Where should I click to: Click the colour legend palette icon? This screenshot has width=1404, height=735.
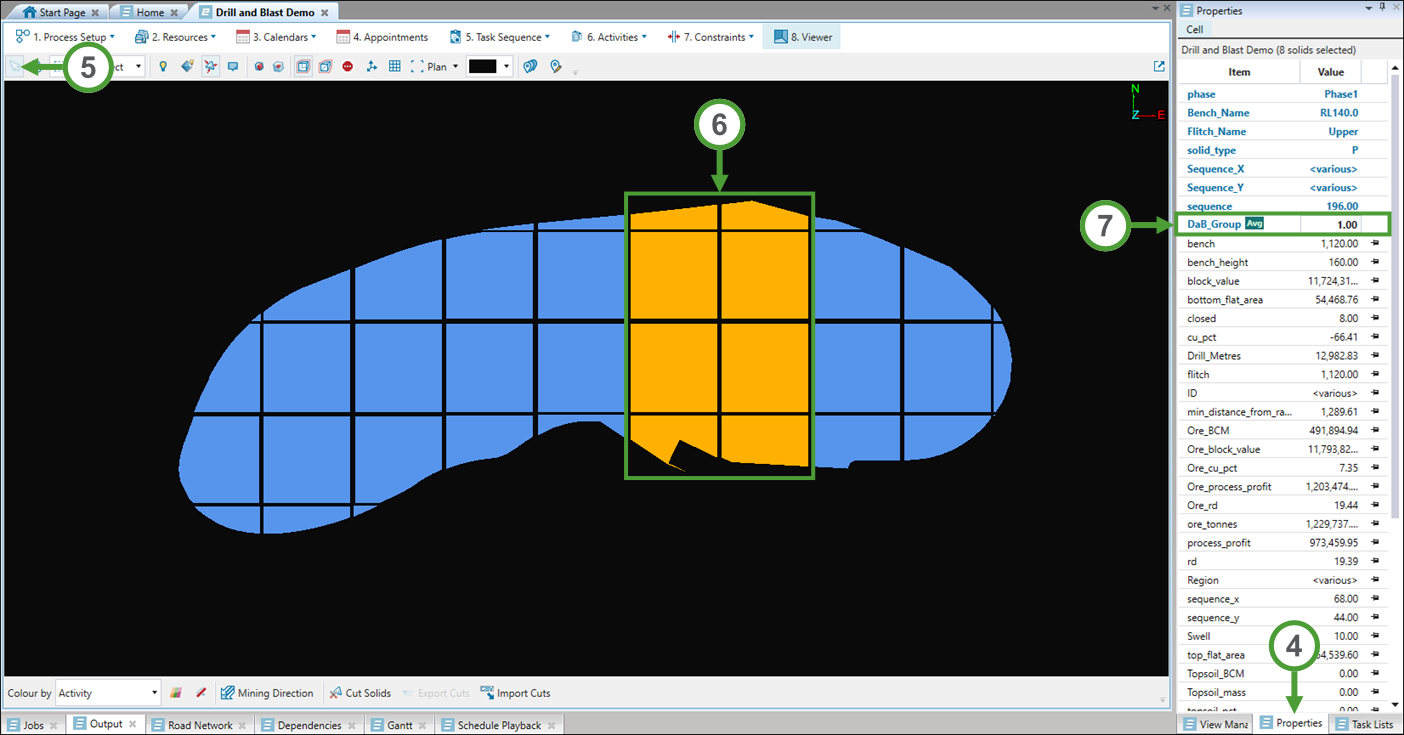pyautogui.click(x=177, y=693)
